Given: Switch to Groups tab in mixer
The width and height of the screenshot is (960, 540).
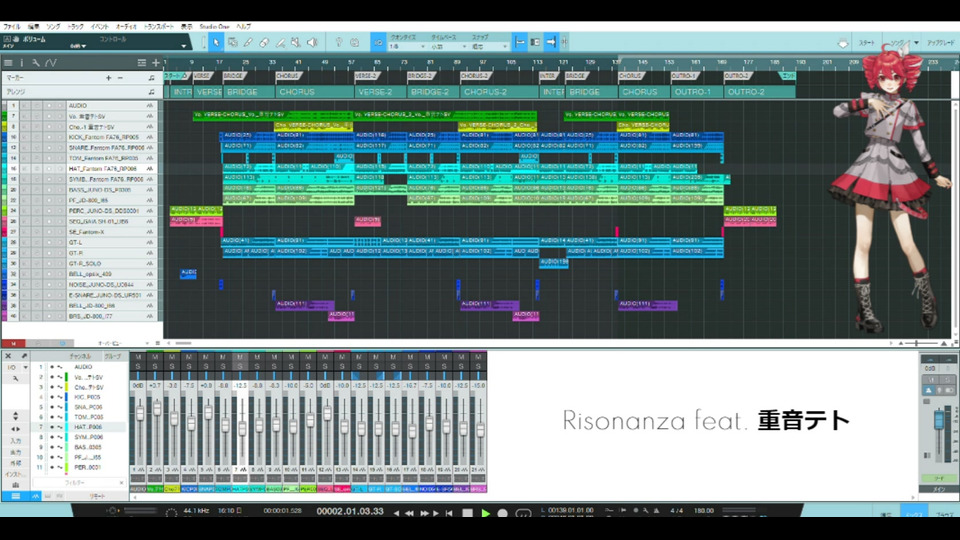Looking at the screenshot, I should [113, 356].
